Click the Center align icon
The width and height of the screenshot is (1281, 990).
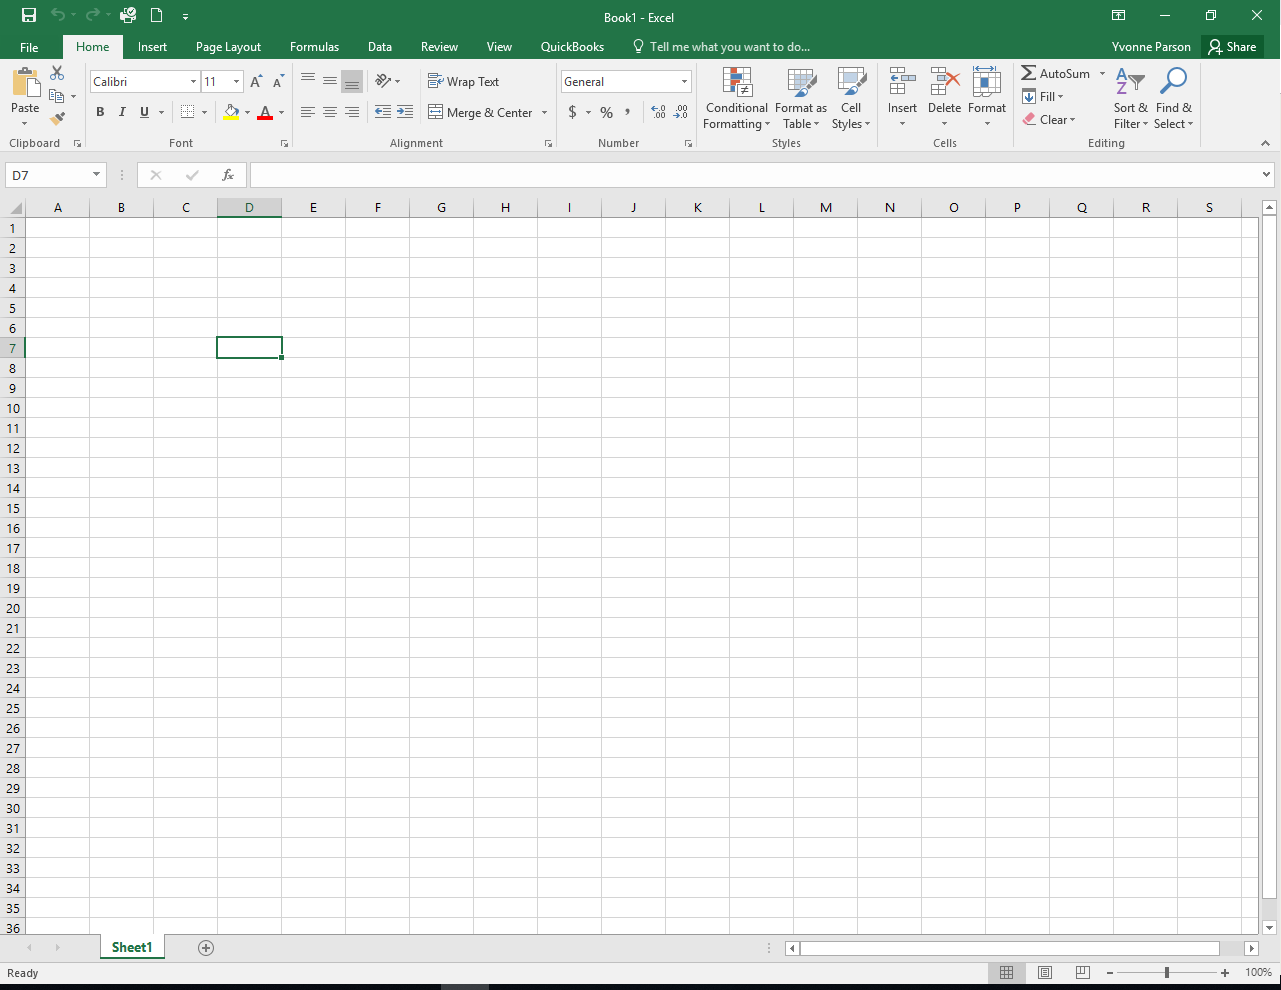(330, 112)
